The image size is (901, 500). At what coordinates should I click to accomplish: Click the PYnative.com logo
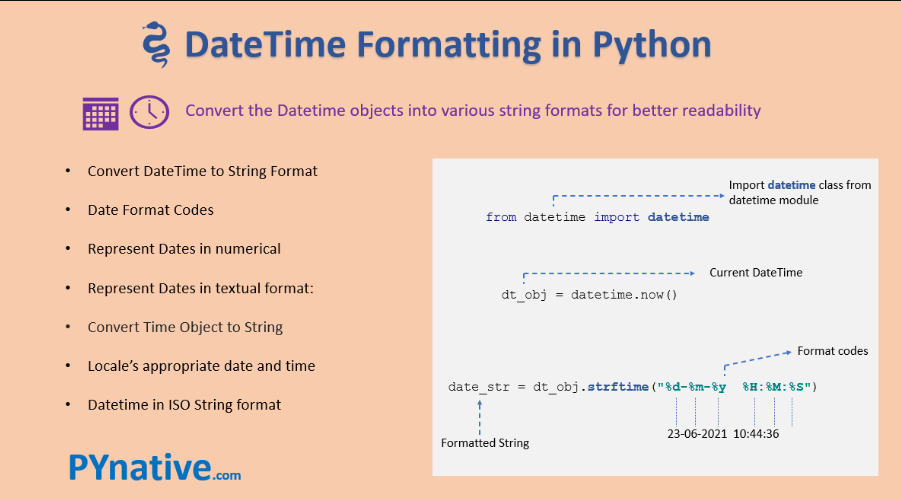click(x=155, y=467)
